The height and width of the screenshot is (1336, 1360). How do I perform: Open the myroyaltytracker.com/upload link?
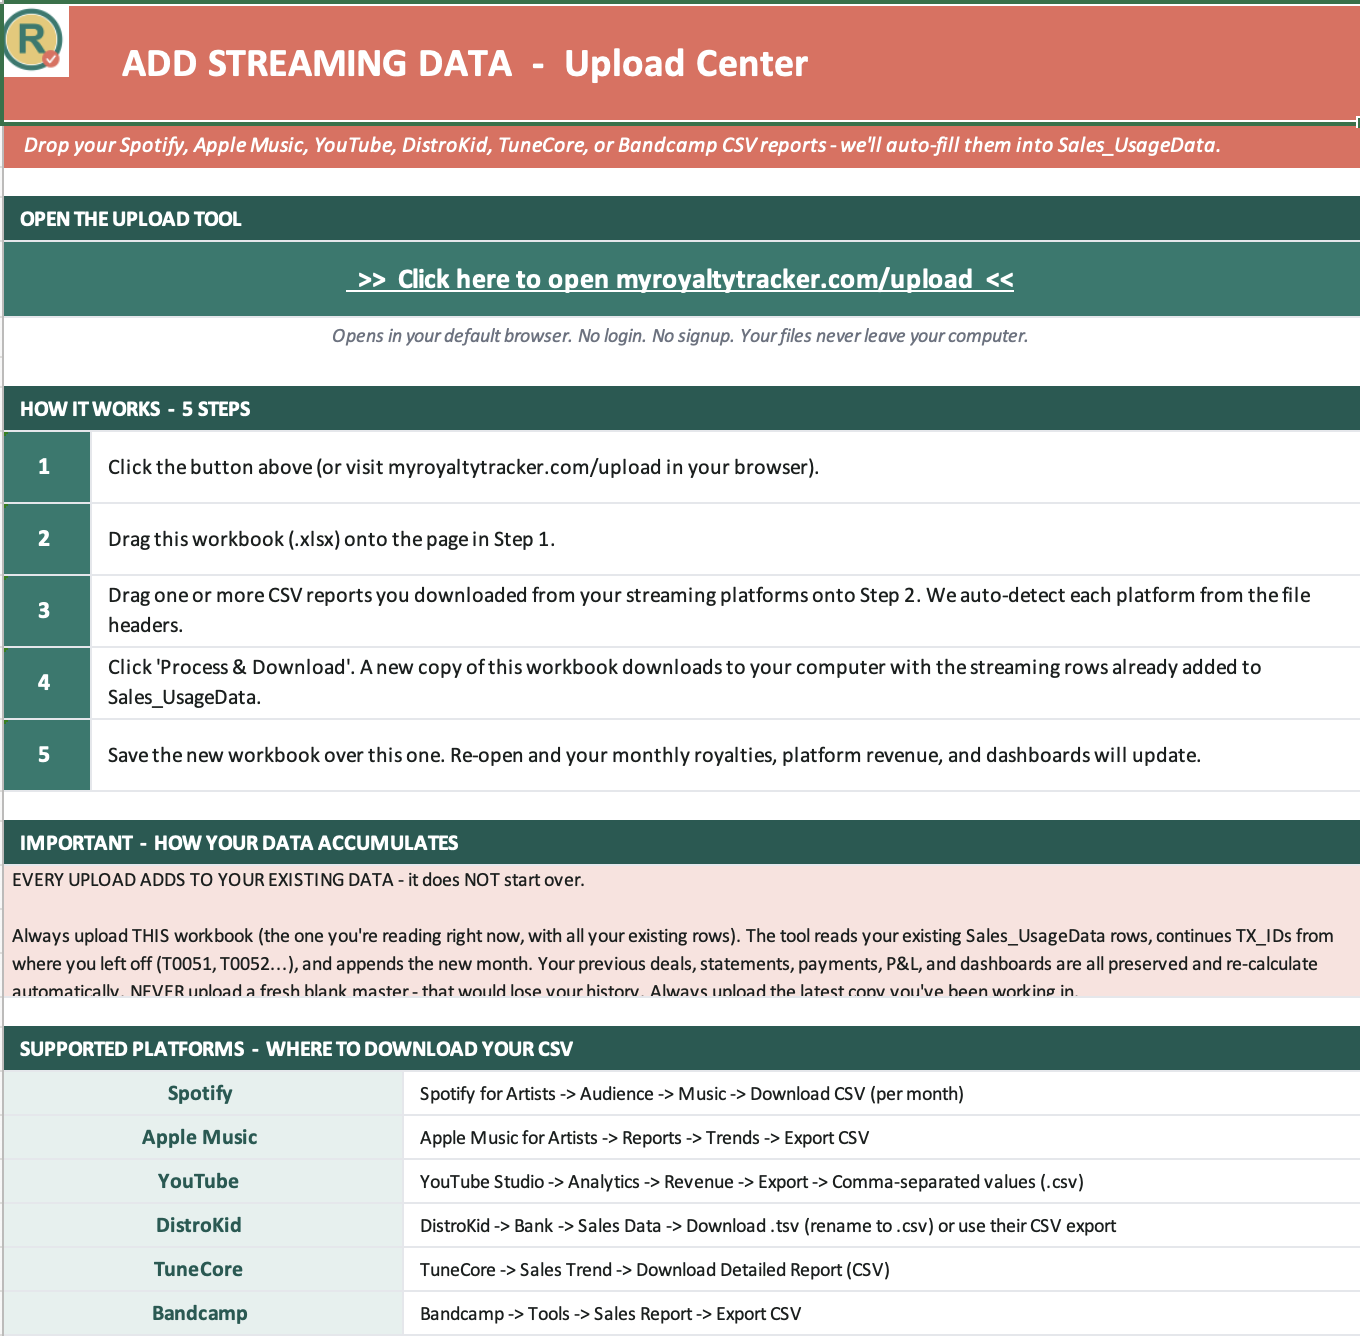click(680, 279)
